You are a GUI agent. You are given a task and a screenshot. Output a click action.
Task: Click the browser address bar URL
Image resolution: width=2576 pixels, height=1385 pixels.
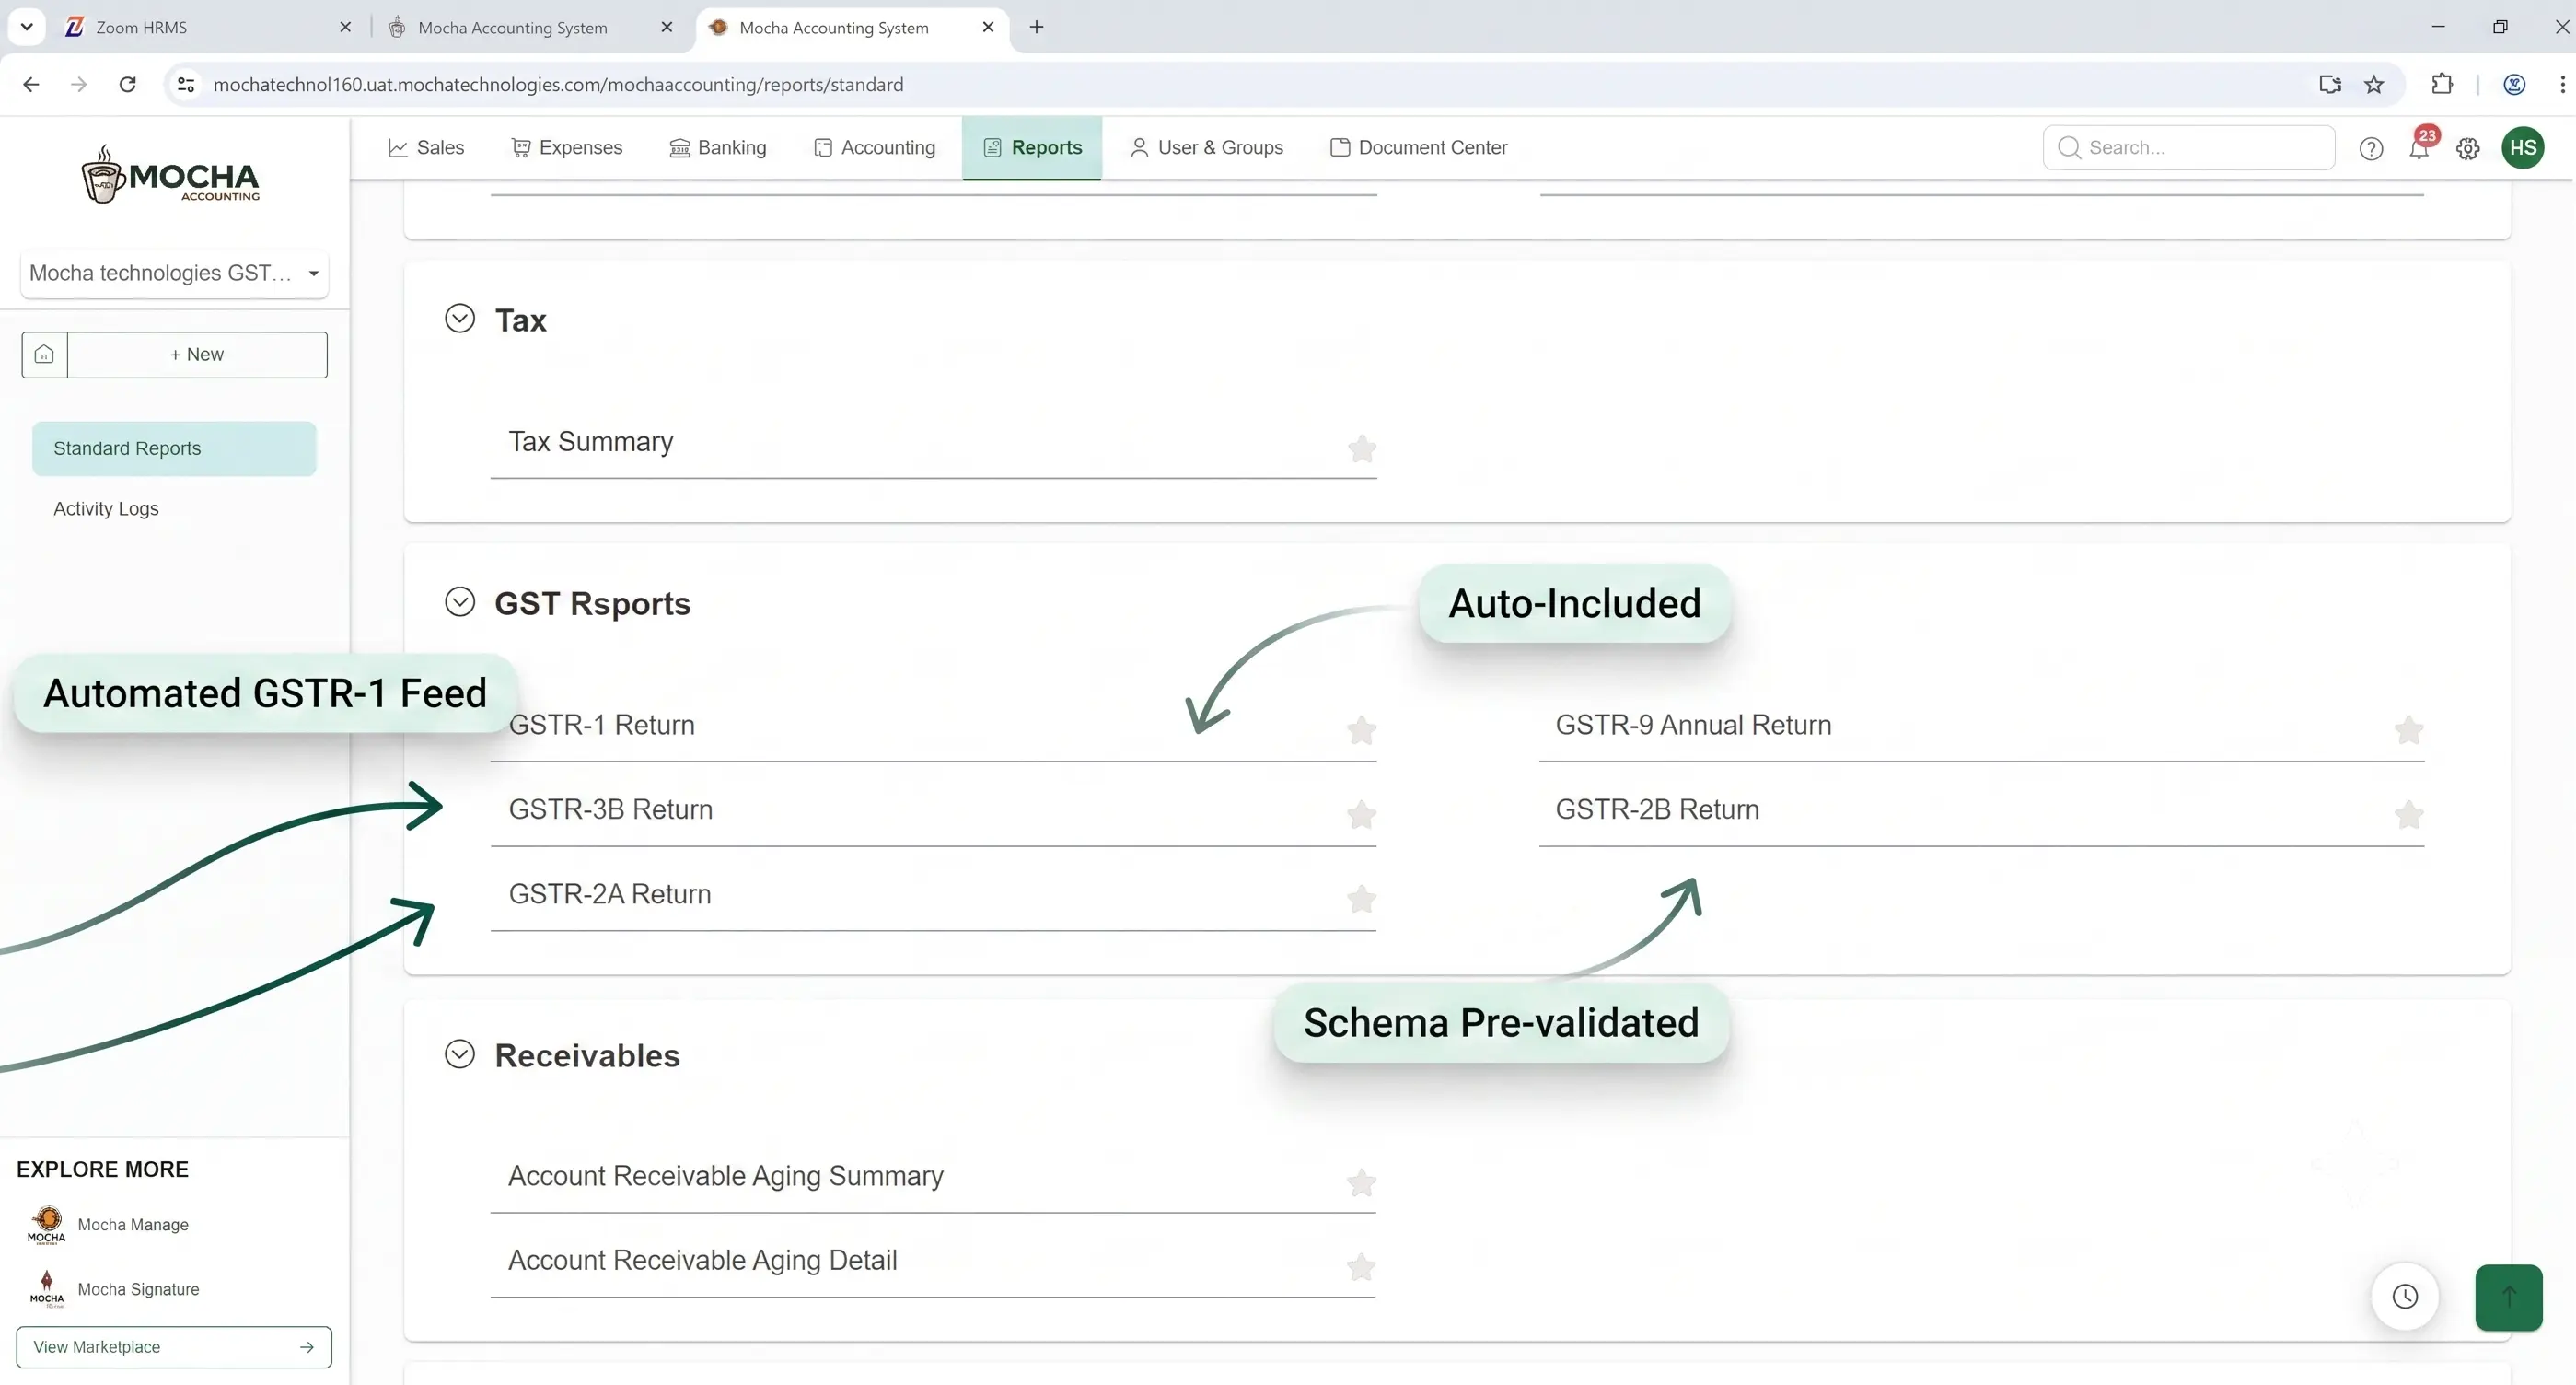(x=558, y=84)
